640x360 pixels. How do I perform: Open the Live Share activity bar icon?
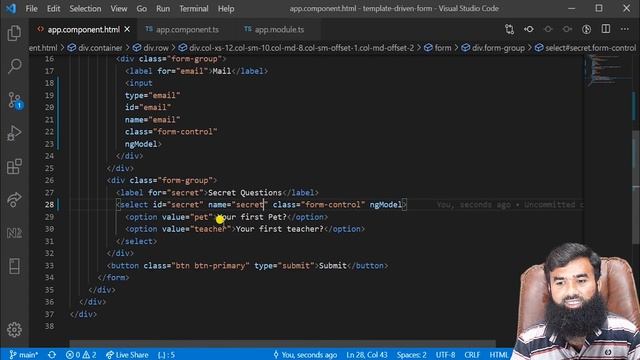(14, 200)
